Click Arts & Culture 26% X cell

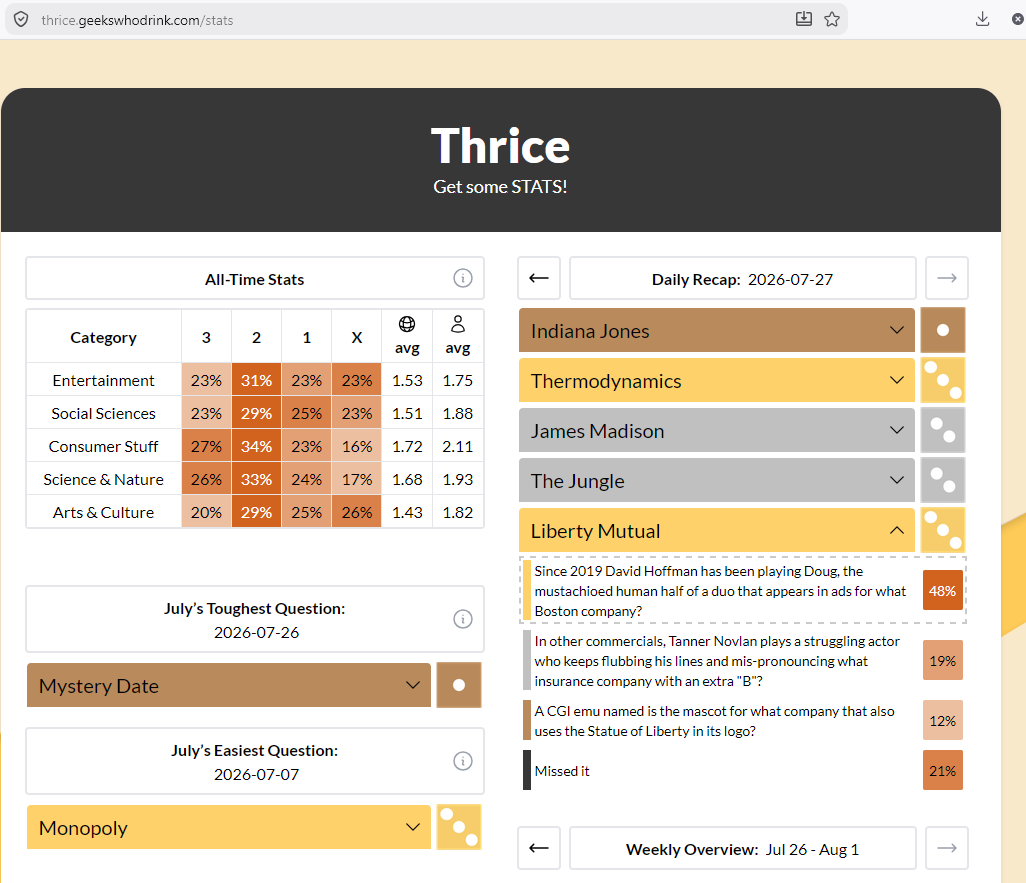(x=357, y=512)
